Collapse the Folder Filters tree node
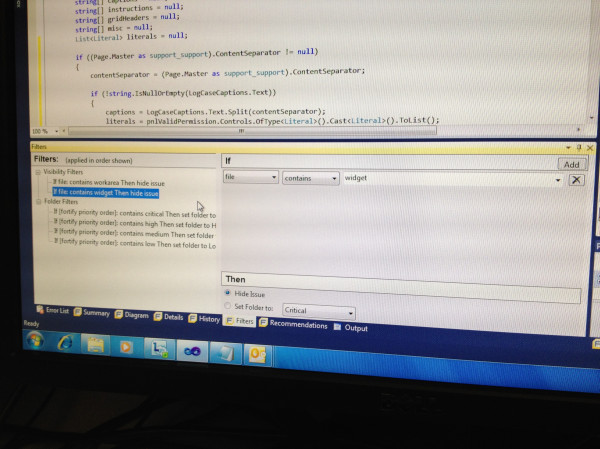The width and height of the screenshot is (600, 449). (x=39, y=201)
